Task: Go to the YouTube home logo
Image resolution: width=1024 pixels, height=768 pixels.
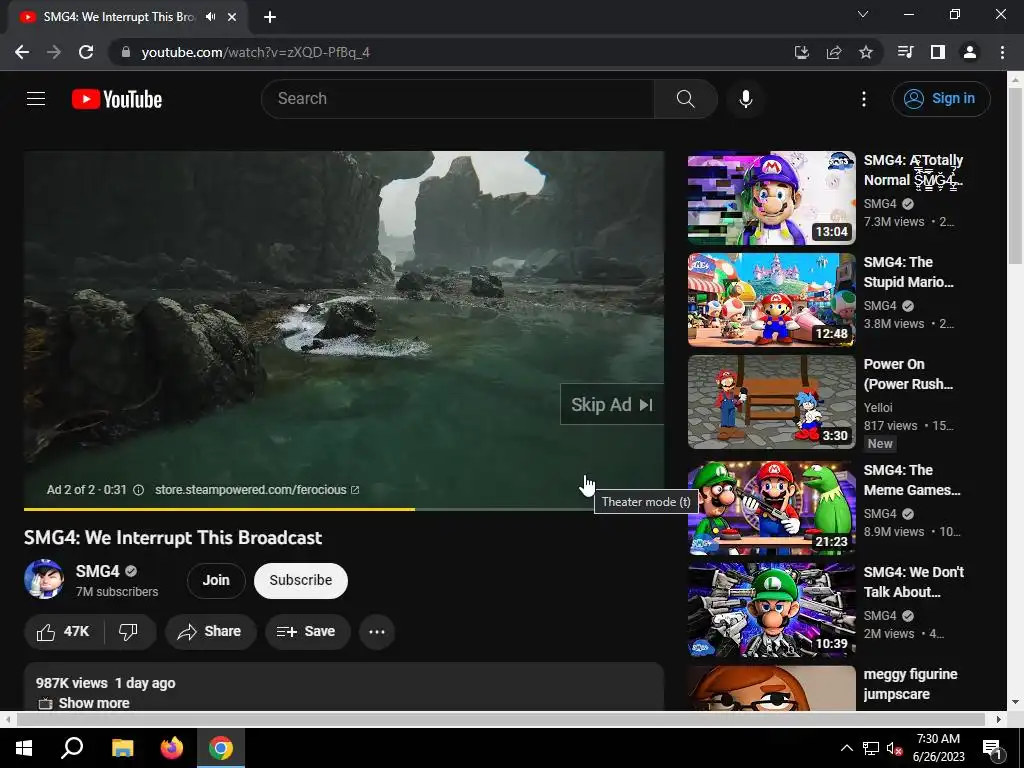Action: pyautogui.click(x=117, y=99)
